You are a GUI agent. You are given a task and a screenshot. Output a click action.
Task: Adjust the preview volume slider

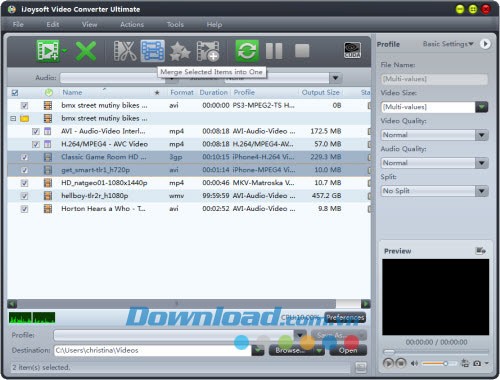pyautogui.click(x=439, y=363)
